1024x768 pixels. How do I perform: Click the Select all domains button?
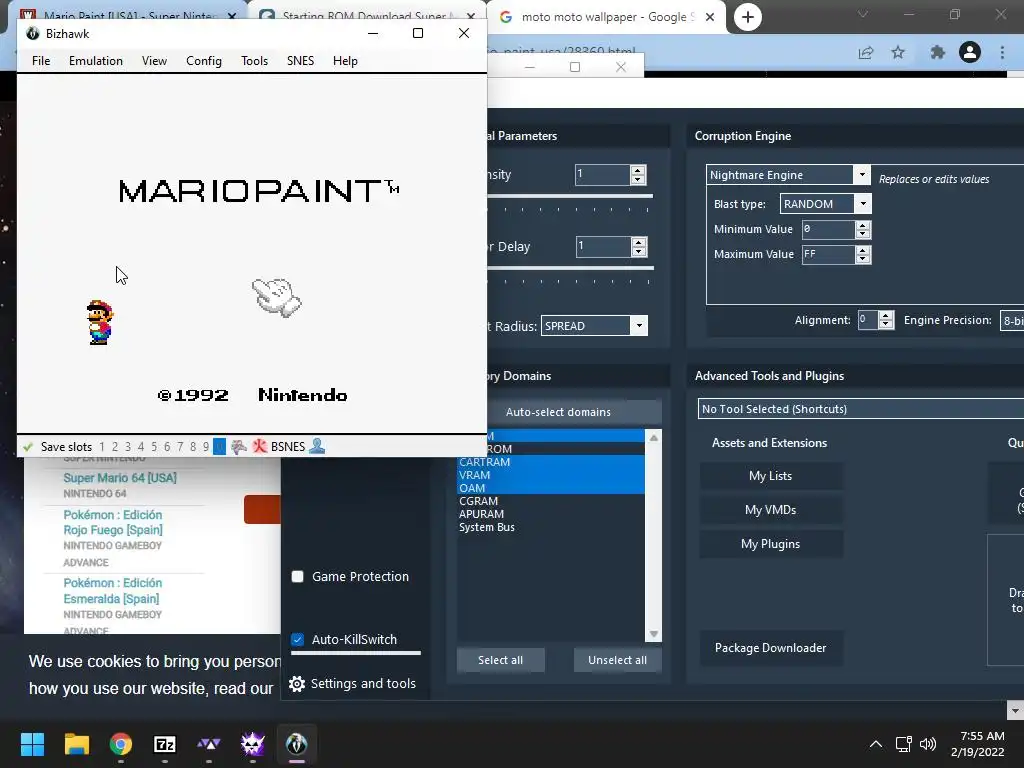tap(500, 660)
